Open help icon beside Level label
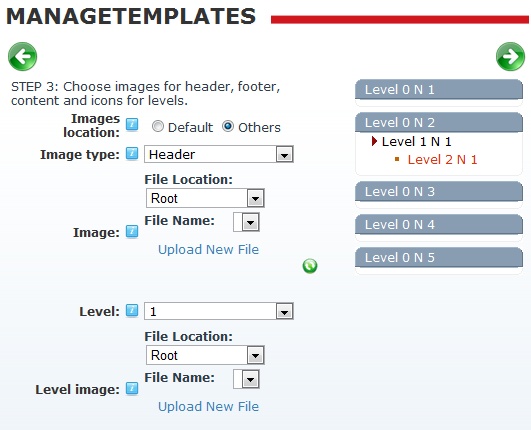 pyautogui.click(x=132, y=310)
